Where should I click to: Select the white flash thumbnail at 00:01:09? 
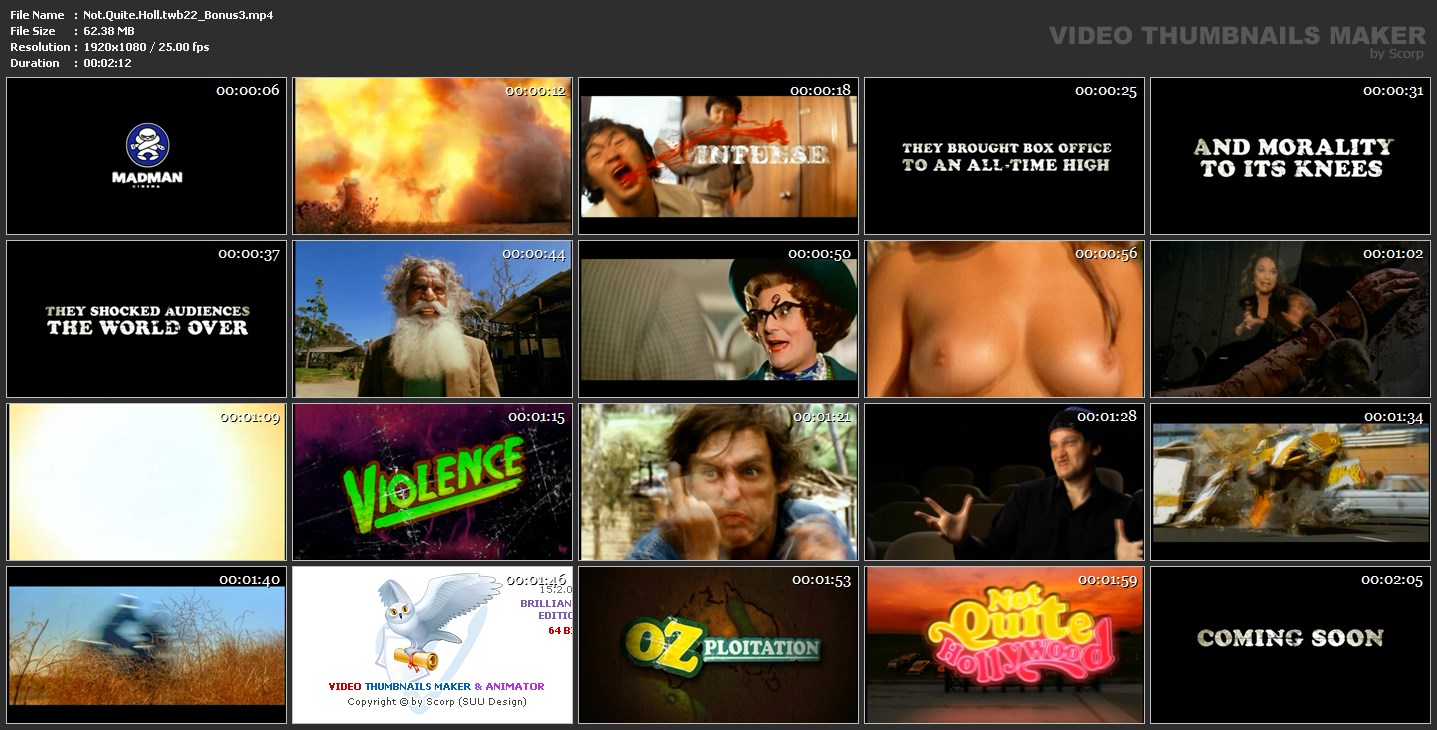coord(147,482)
